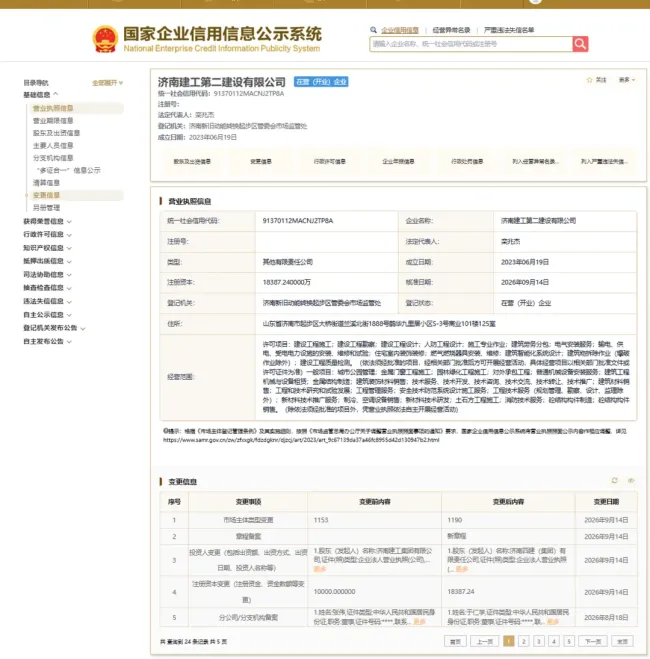Expand the 行政许可信息 sidebar section
650x659 pixels.
[x=47, y=235]
